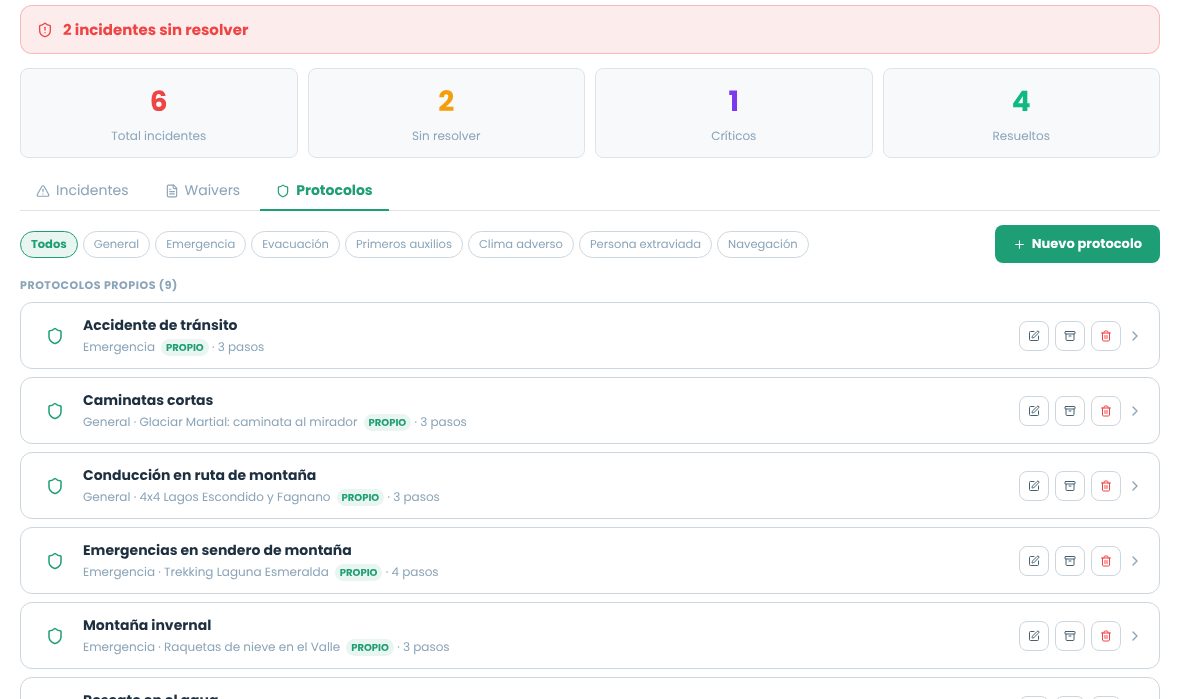Delete the Montaña invernal protocol
The image size is (1180, 699).
pyautogui.click(x=1105, y=636)
